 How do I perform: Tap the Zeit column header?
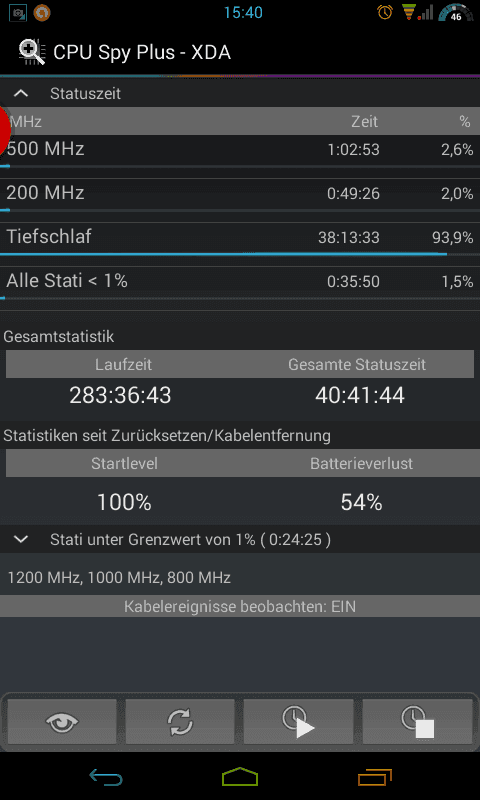click(x=365, y=121)
